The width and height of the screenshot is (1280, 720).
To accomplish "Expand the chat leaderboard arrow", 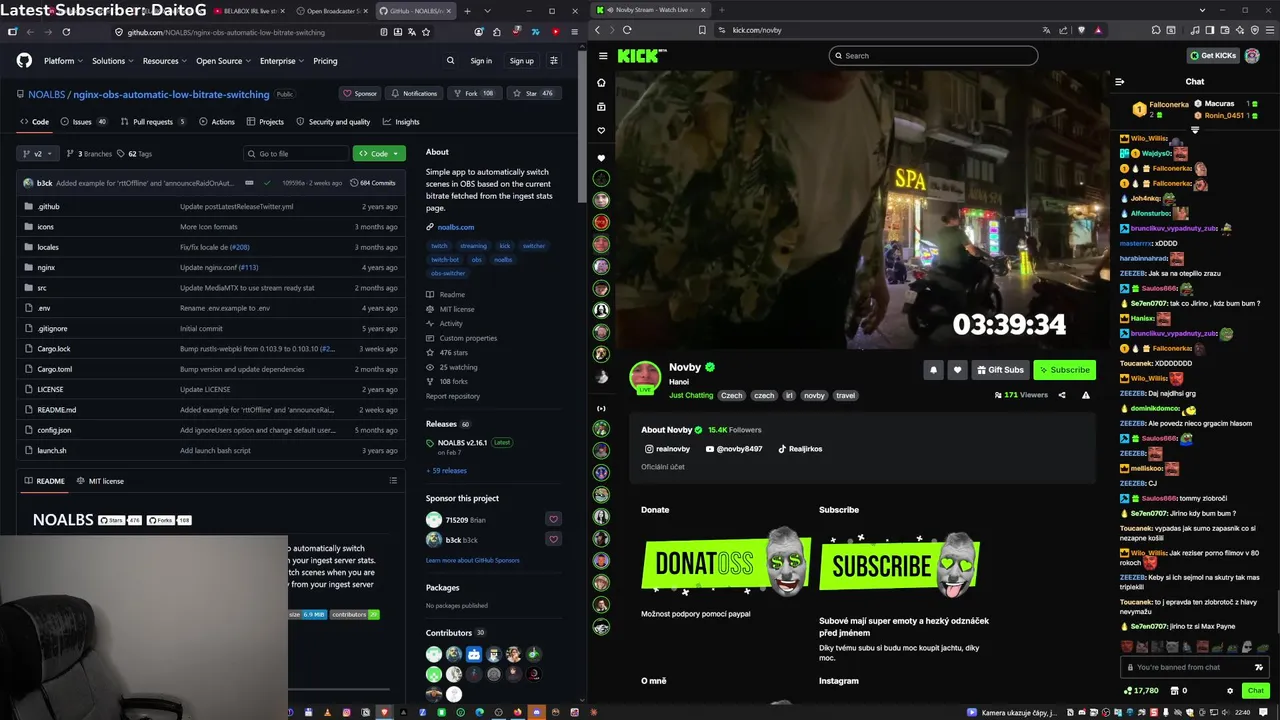I will 1195,130.
